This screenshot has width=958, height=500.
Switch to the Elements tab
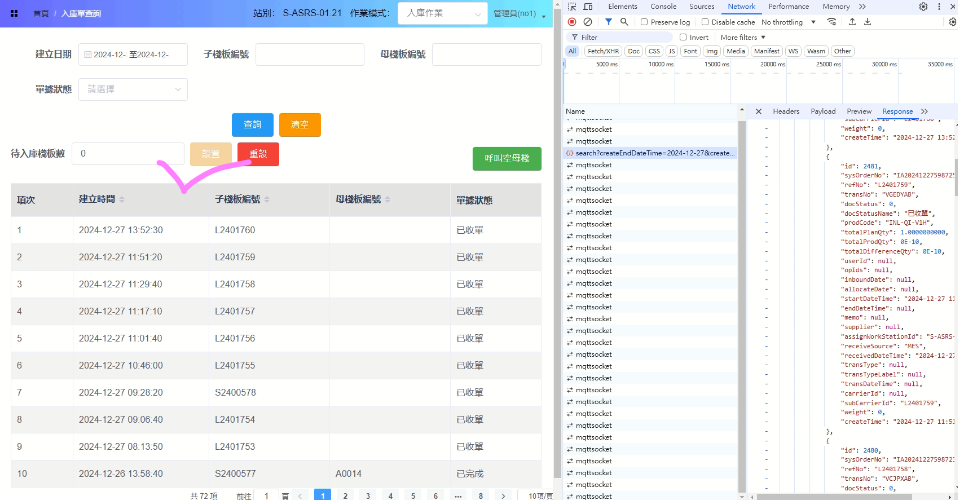[623, 7]
